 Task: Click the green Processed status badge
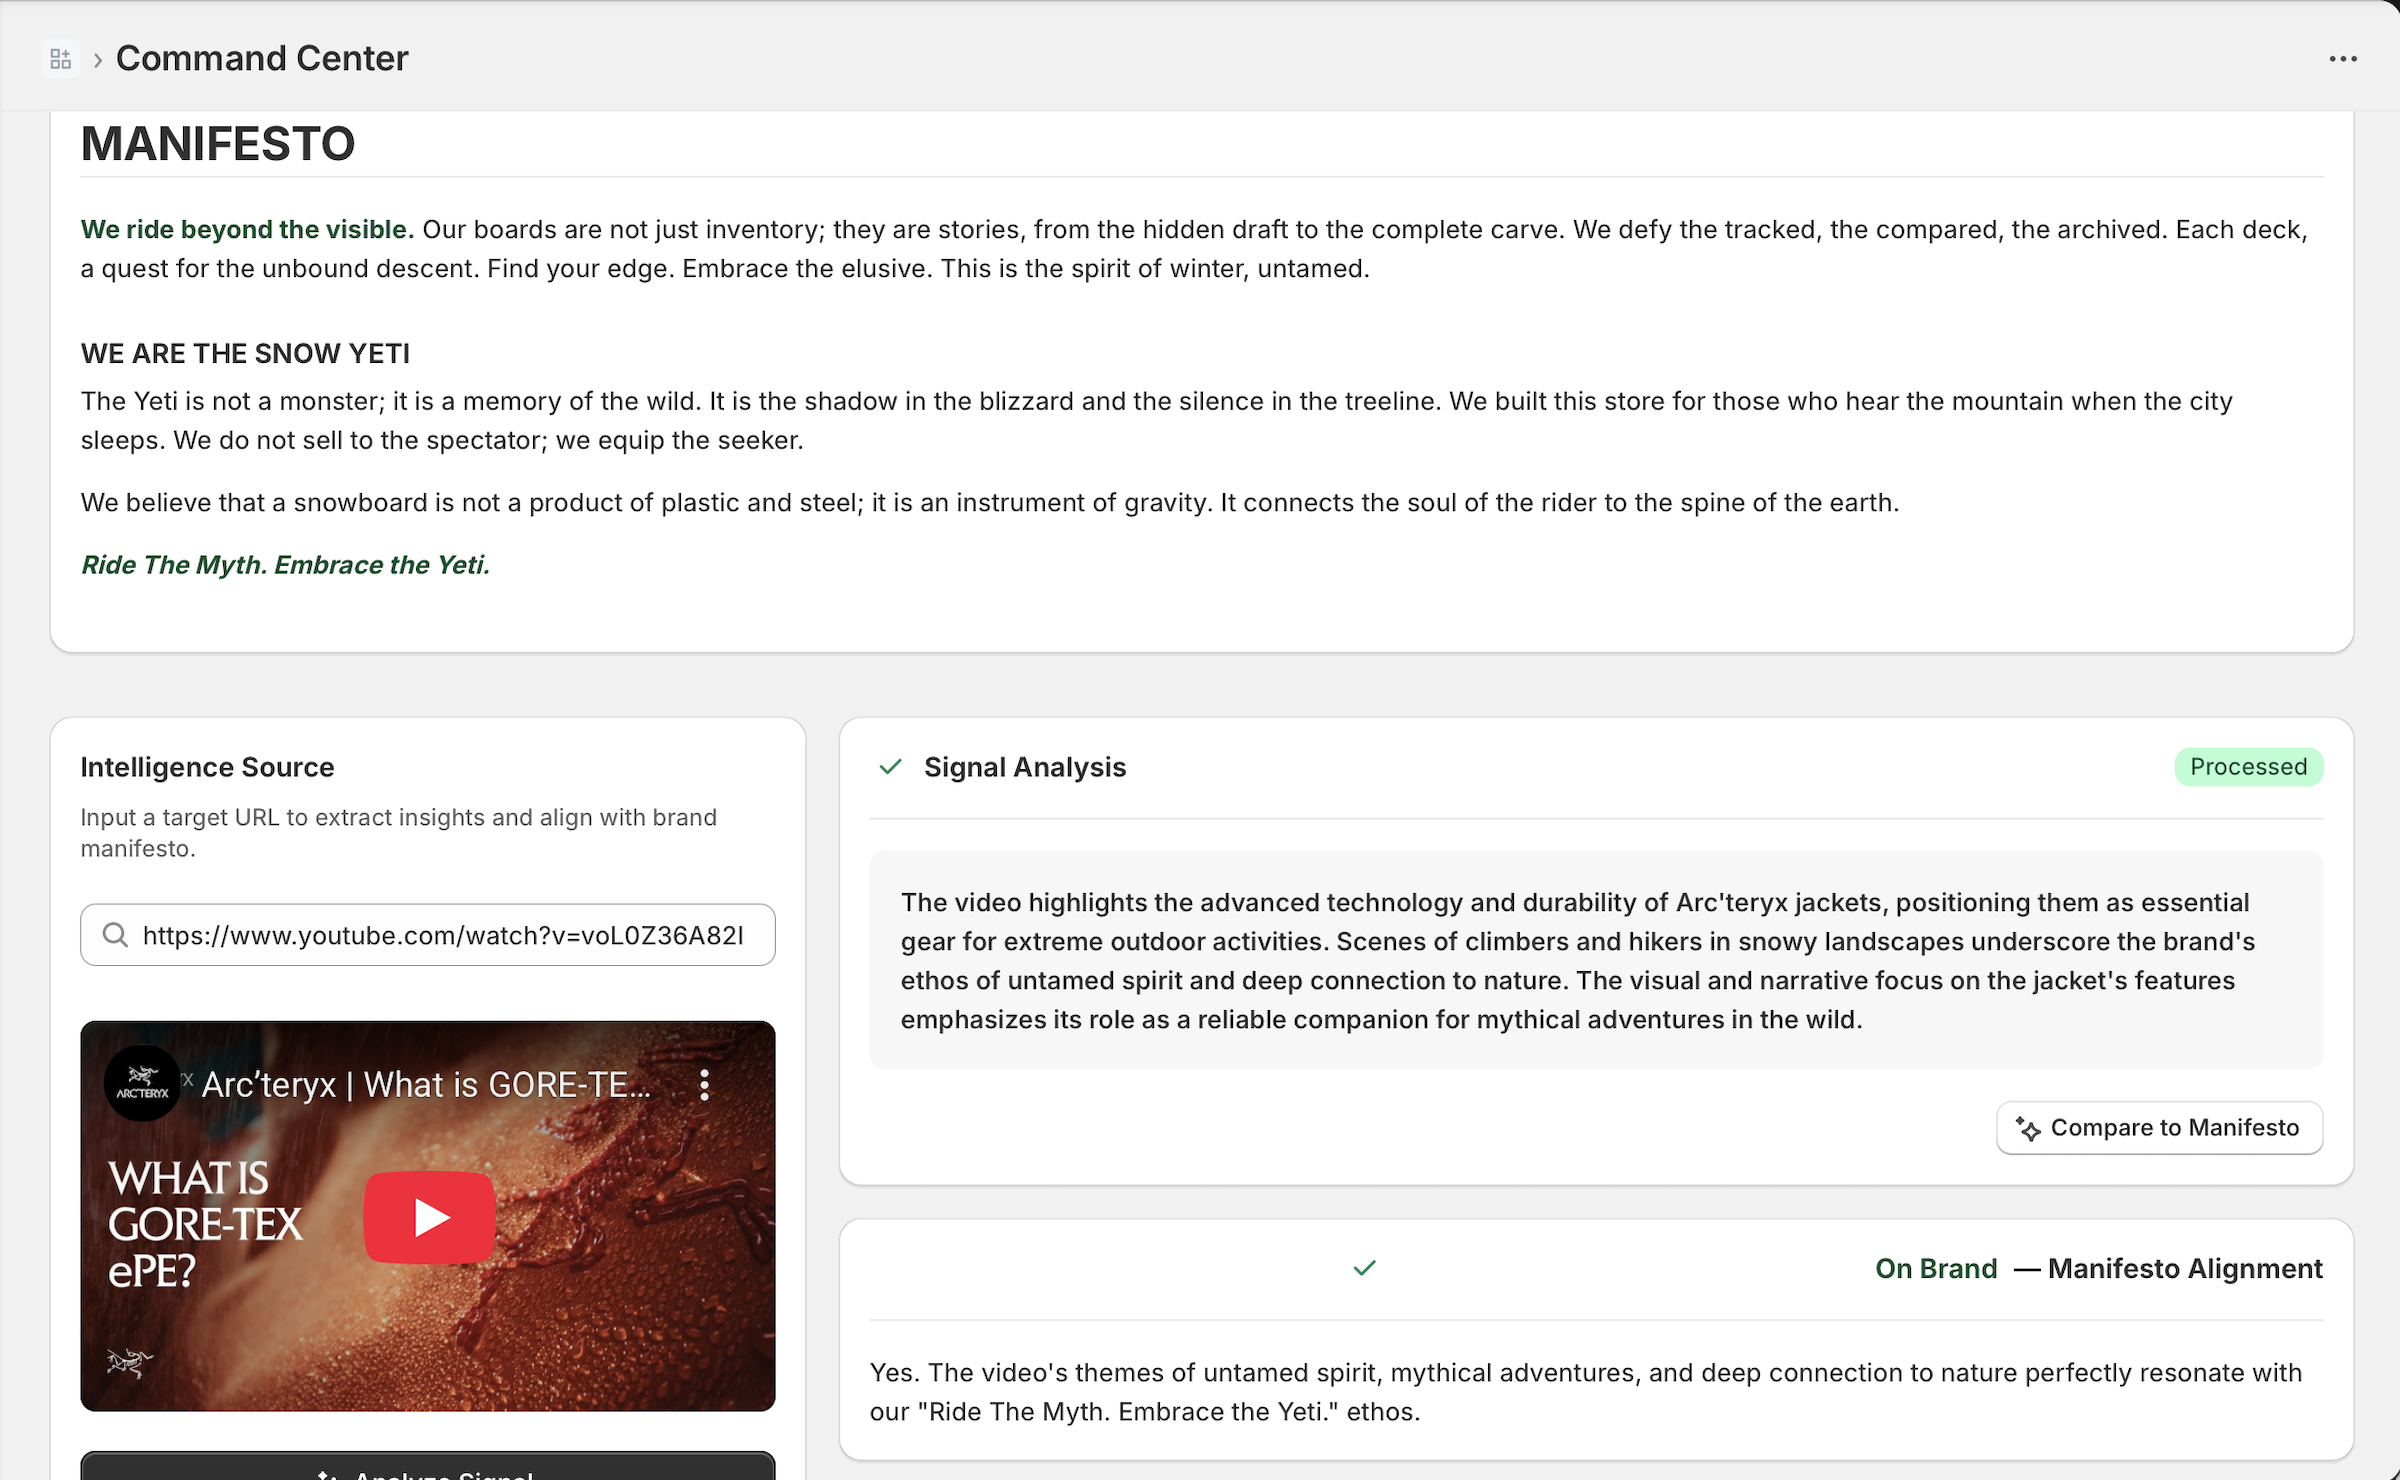click(2248, 767)
